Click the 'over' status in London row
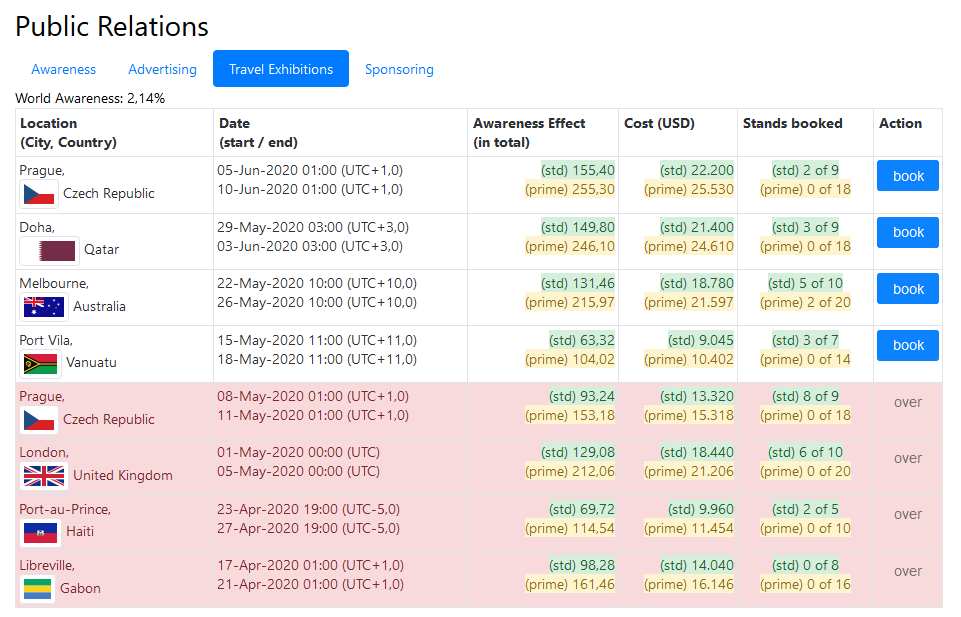This screenshot has width=961, height=617. (908, 458)
